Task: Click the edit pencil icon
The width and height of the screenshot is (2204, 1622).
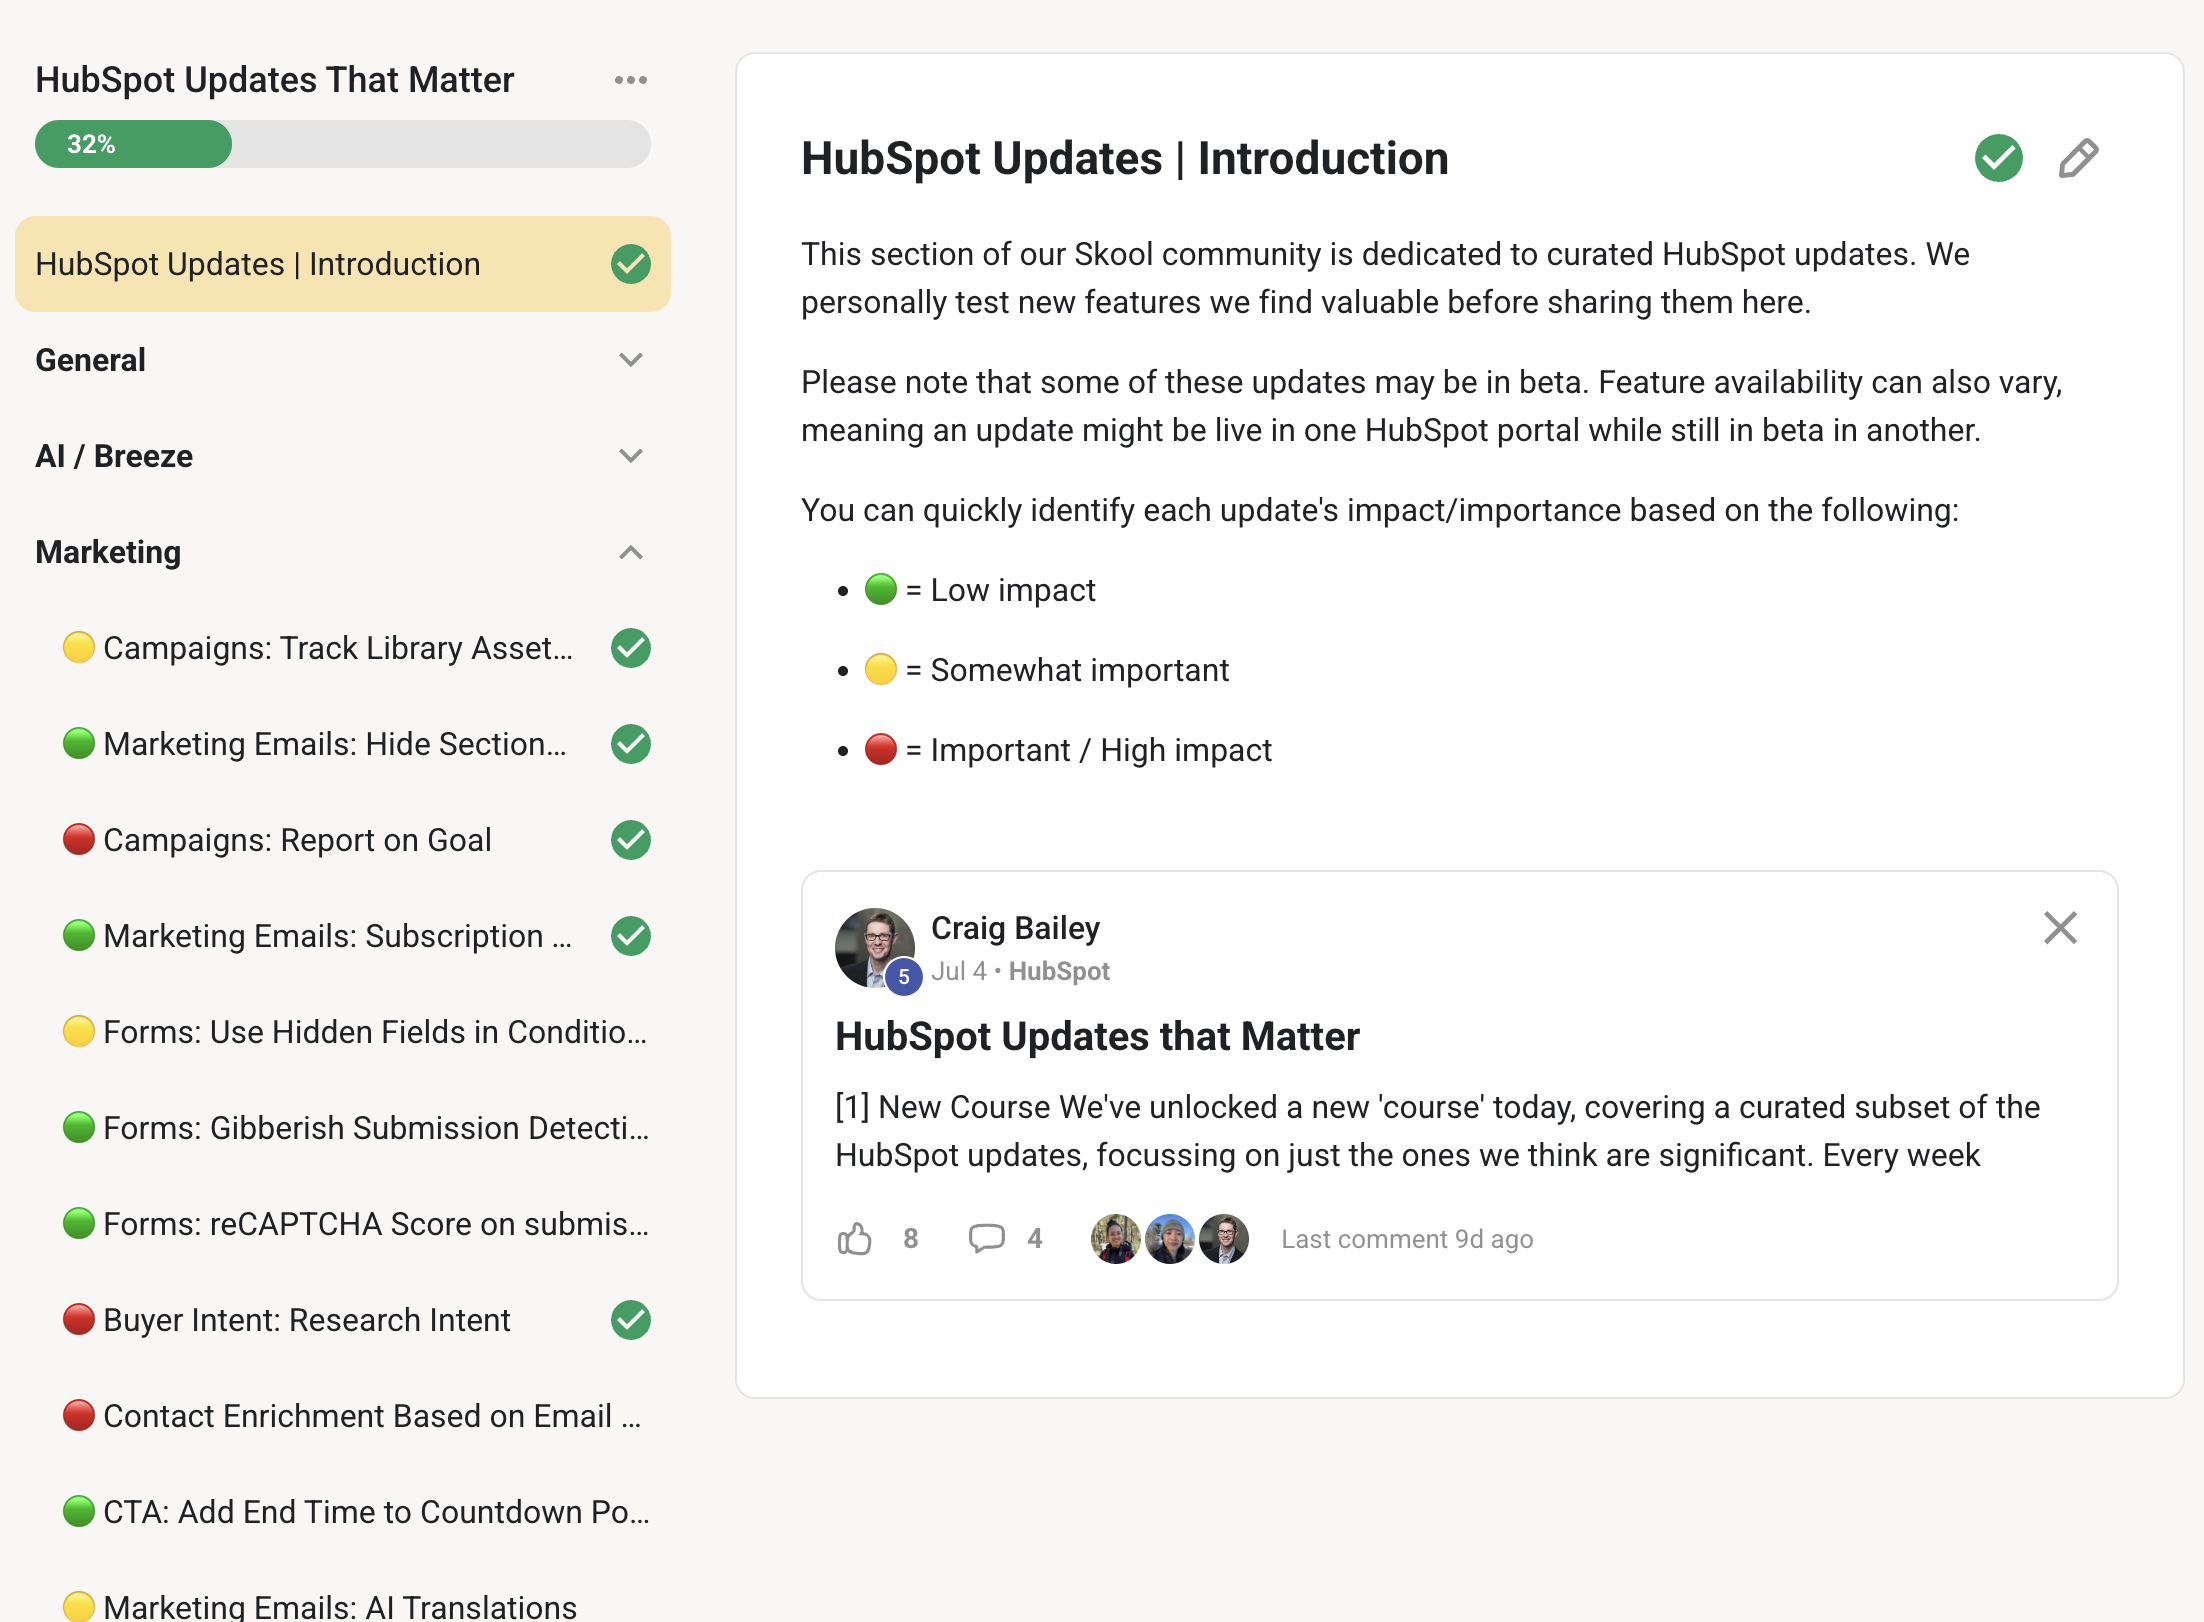Action: (x=2078, y=158)
